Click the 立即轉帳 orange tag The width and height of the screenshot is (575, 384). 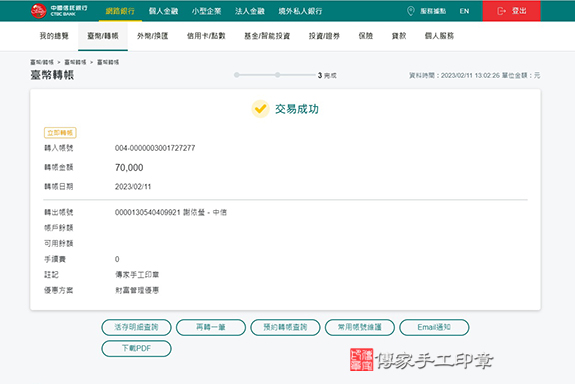[x=60, y=132]
